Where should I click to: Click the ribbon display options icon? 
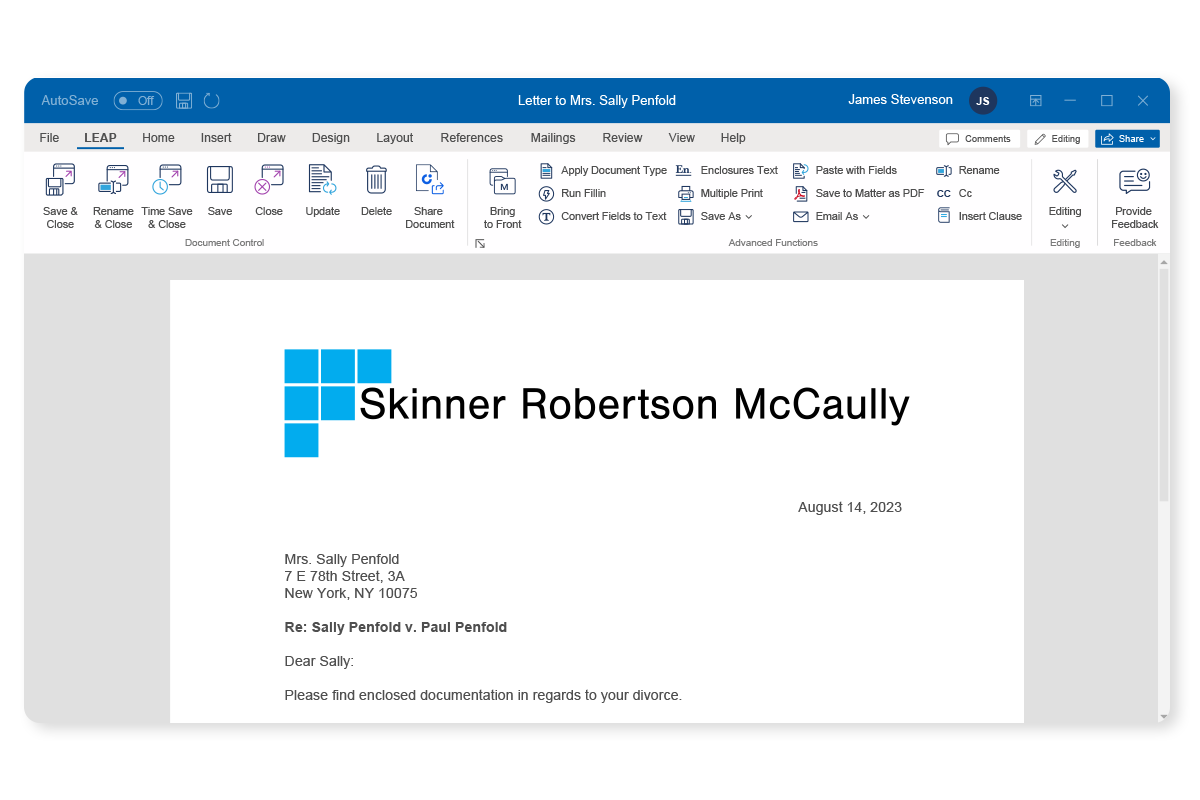[1036, 100]
